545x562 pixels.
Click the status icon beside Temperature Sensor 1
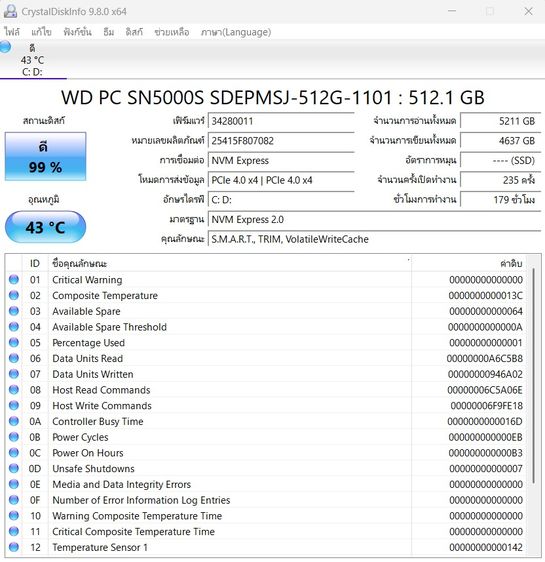pyautogui.click(x=14, y=547)
